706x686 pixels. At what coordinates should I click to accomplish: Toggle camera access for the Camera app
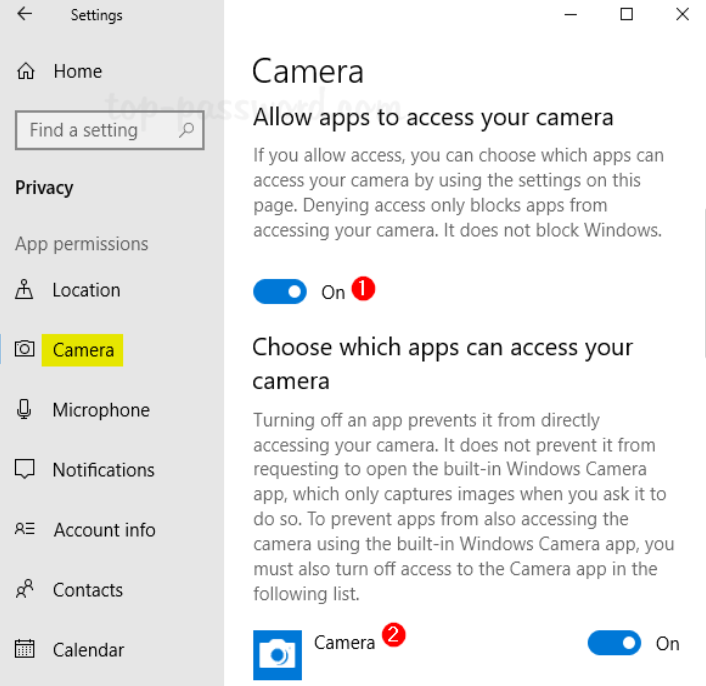point(614,643)
